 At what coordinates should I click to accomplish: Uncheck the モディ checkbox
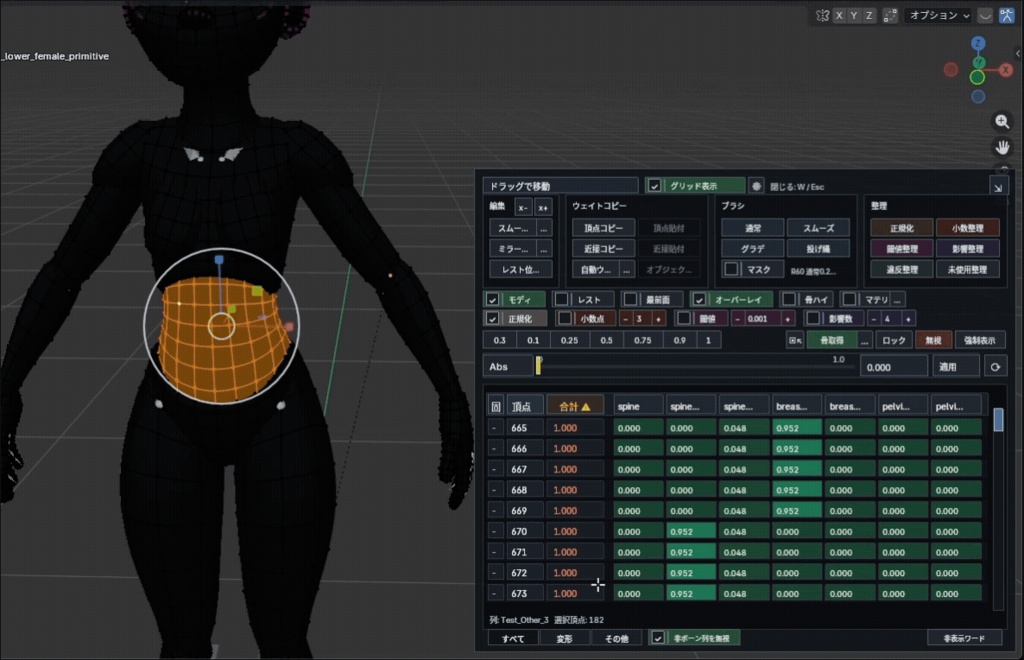(492, 300)
